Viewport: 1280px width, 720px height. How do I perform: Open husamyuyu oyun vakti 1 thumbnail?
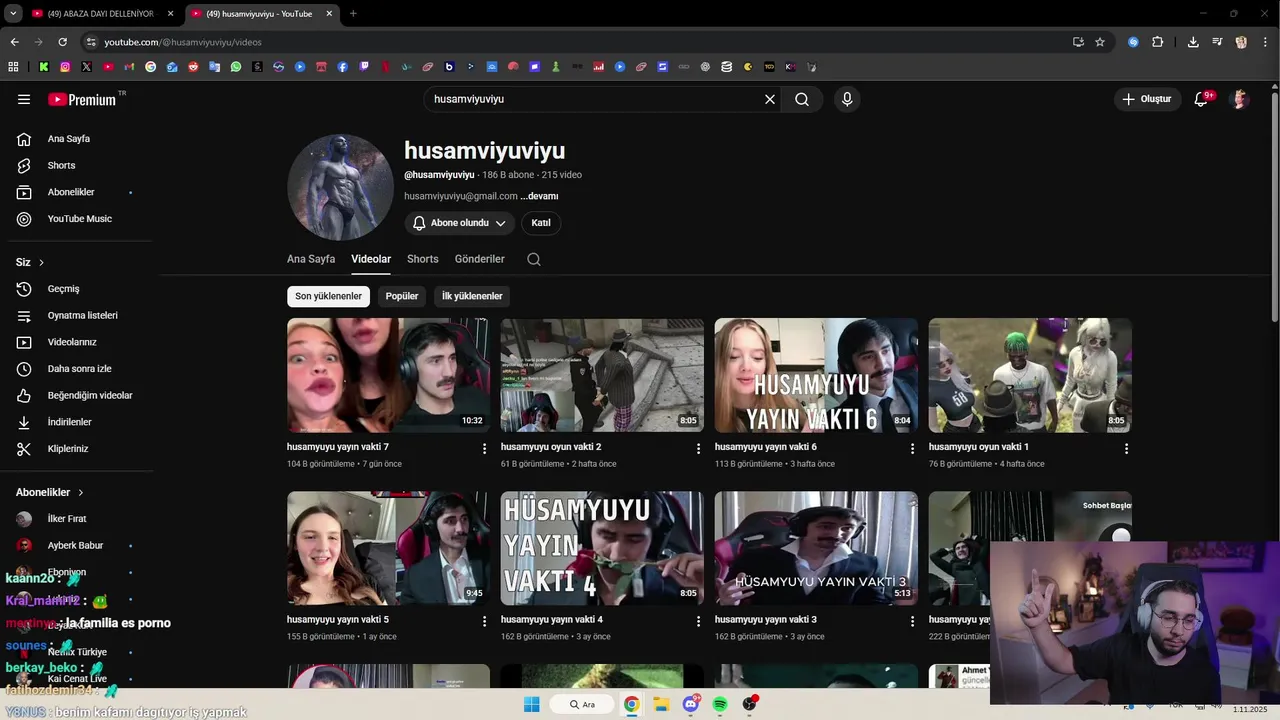point(1030,375)
